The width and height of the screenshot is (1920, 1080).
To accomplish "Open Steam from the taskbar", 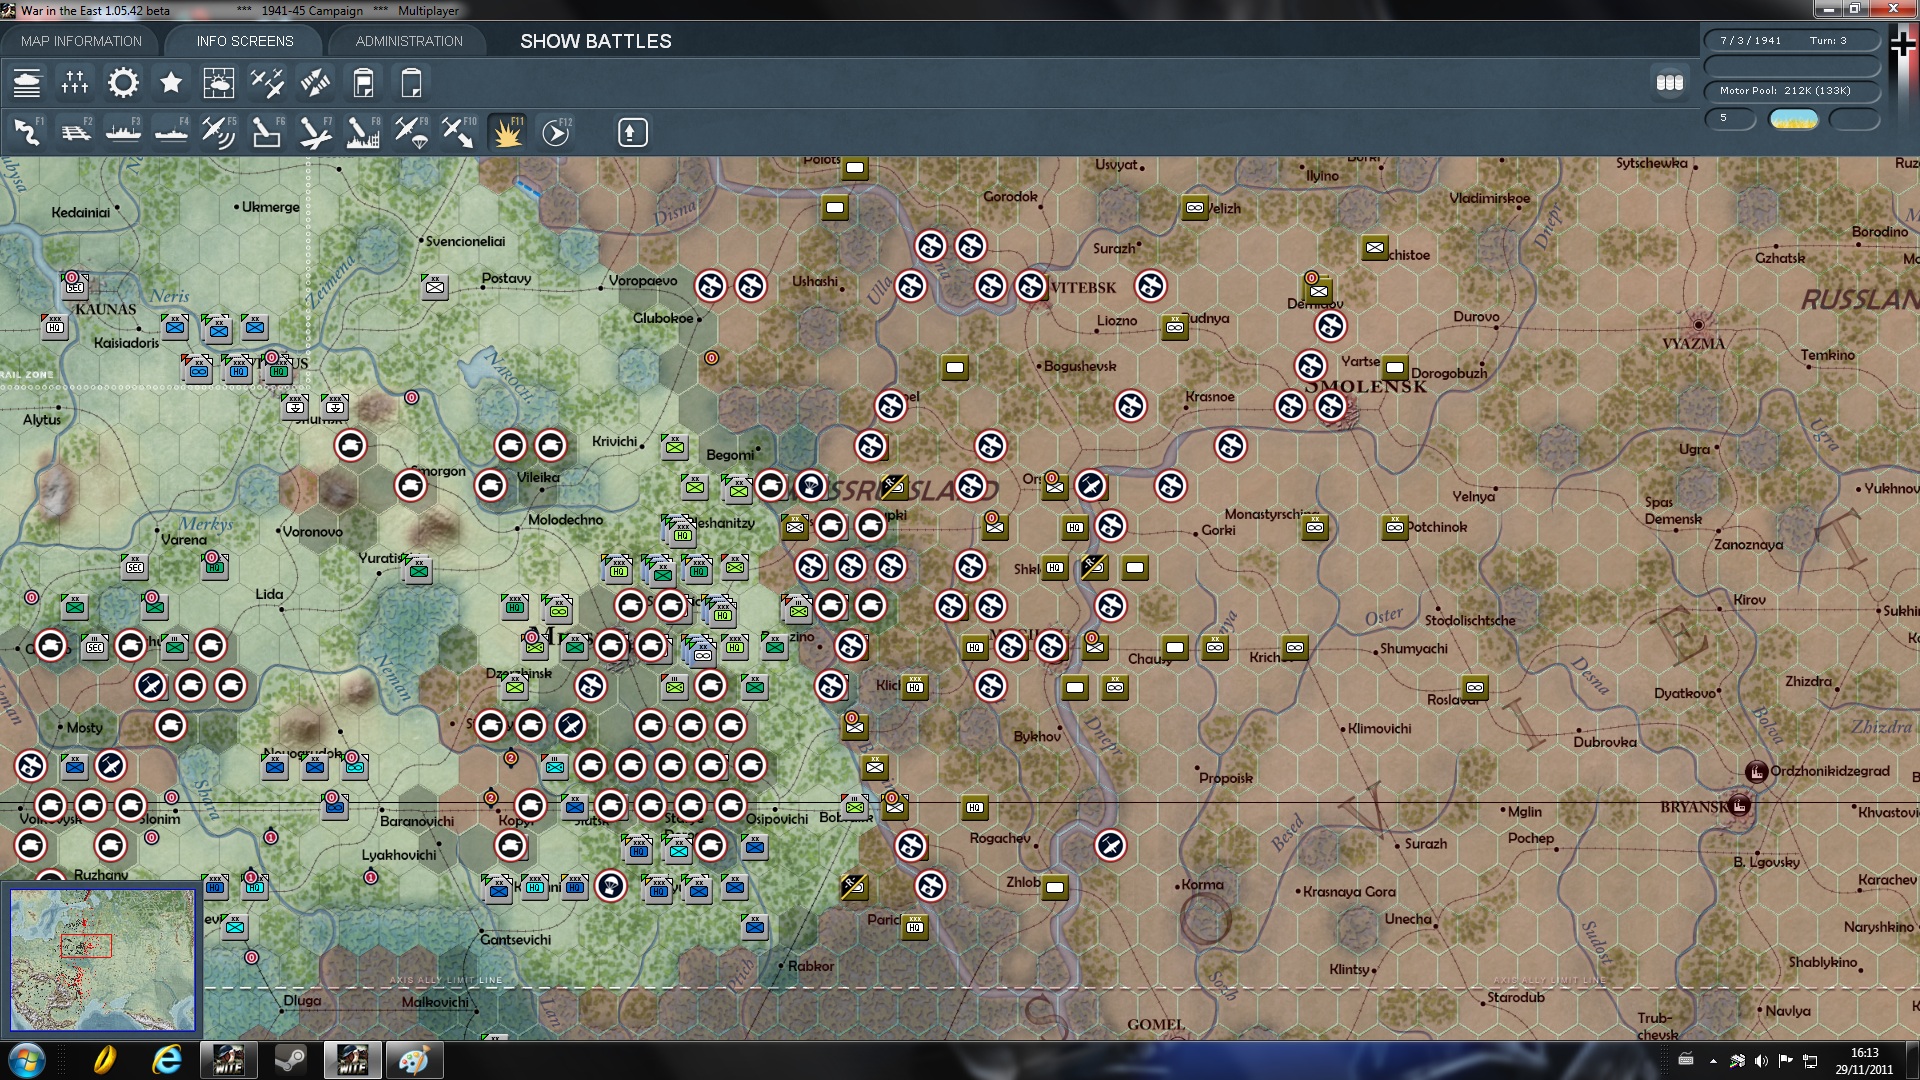I will click(290, 1060).
